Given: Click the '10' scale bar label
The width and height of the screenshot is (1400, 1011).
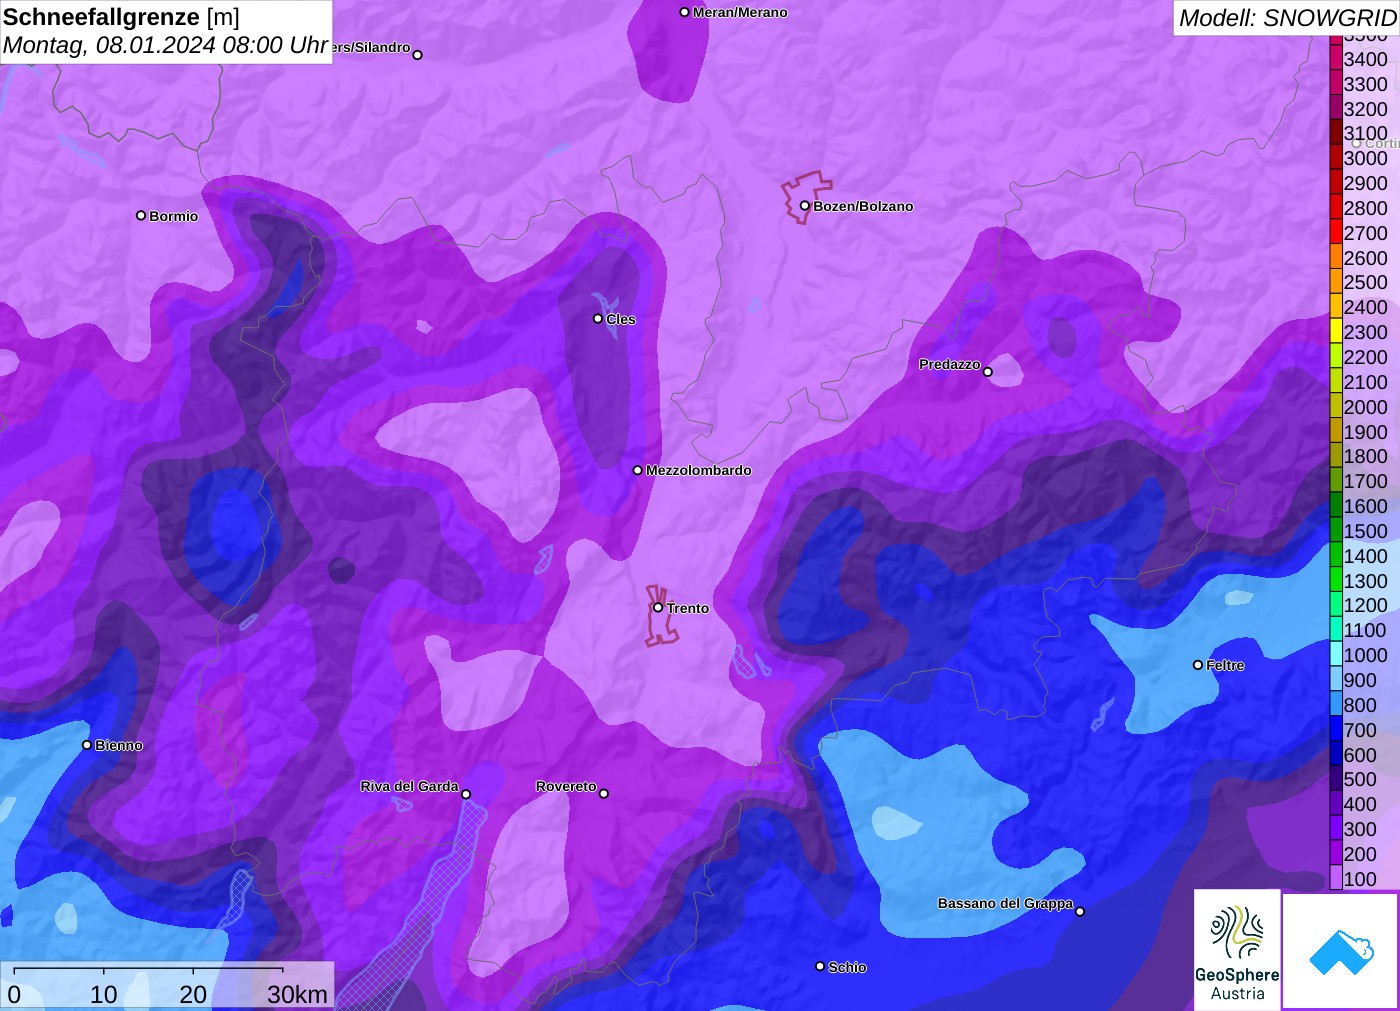Looking at the screenshot, I should pyautogui.click(x=104, y=994).
